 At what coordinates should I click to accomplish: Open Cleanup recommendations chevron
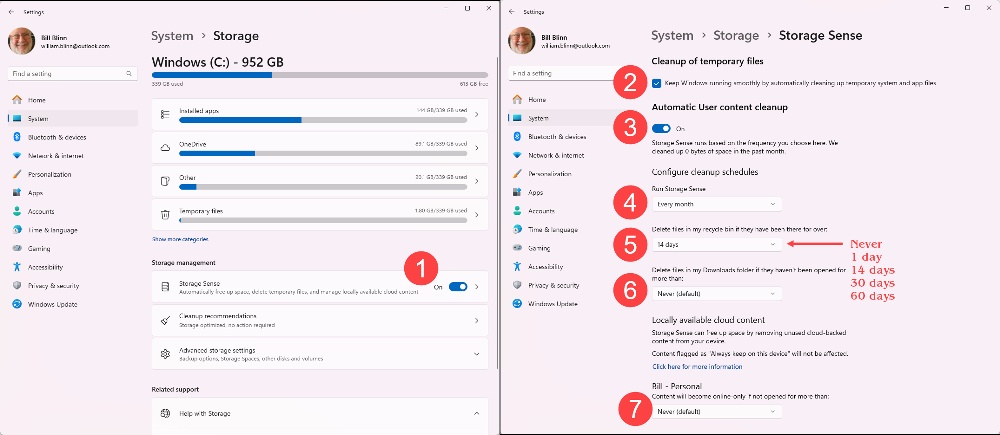point(476,320)
